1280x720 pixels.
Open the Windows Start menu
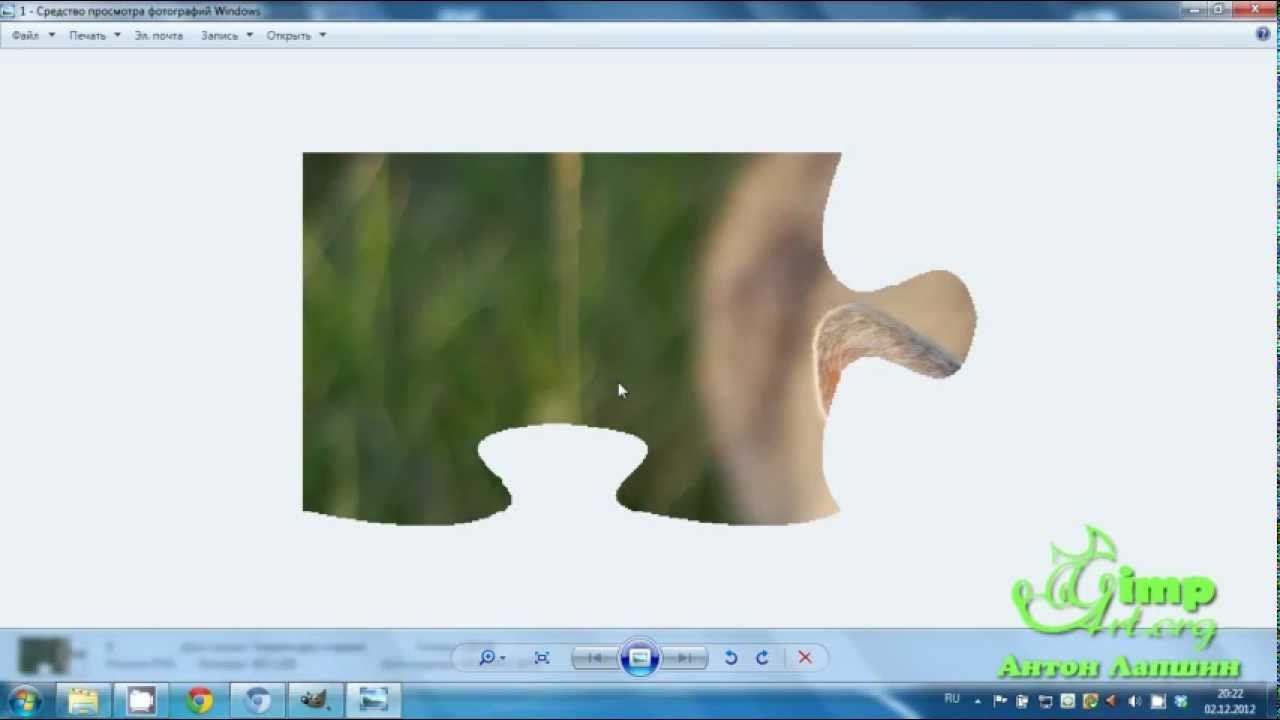point(24,700)
